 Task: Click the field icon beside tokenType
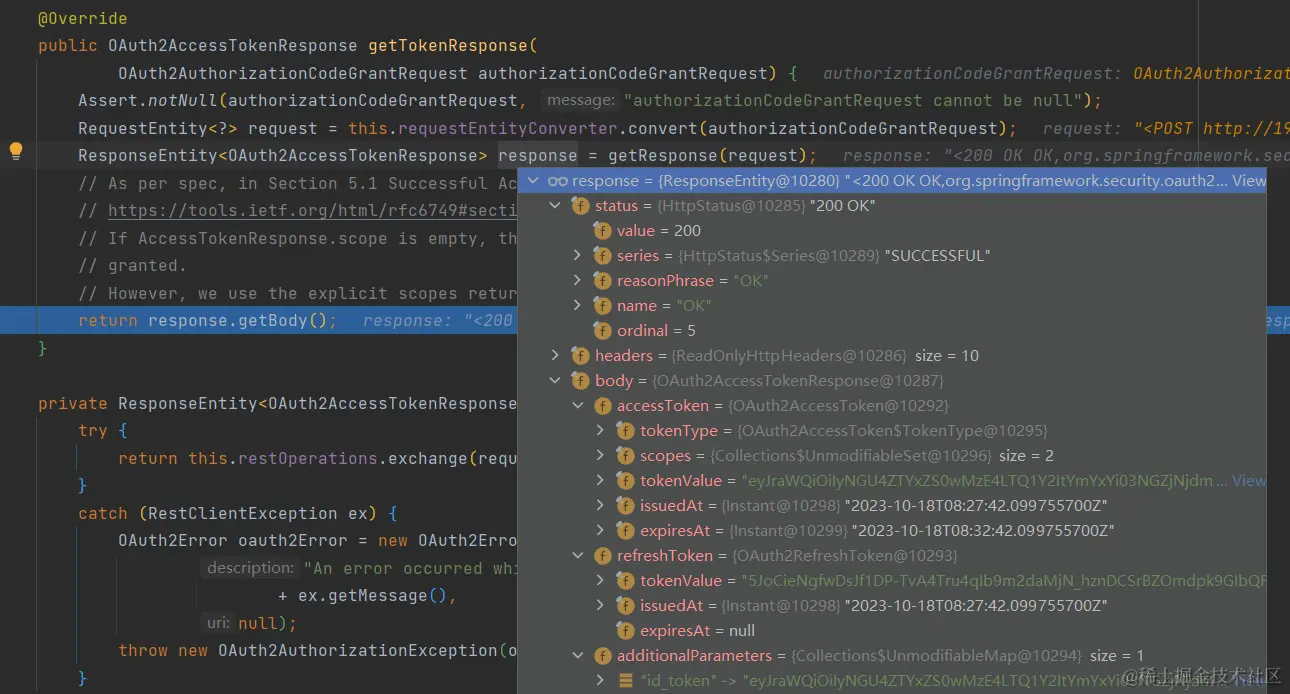coord(626,431)
